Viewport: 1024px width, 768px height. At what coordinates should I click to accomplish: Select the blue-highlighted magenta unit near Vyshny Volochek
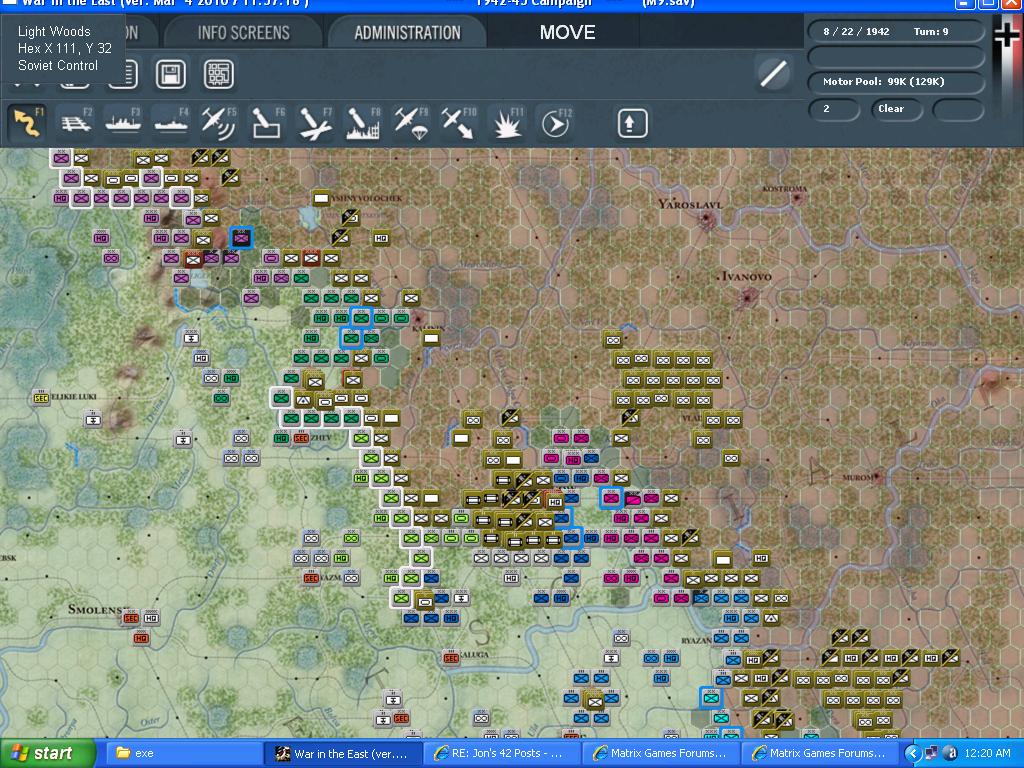pos(241,238)
